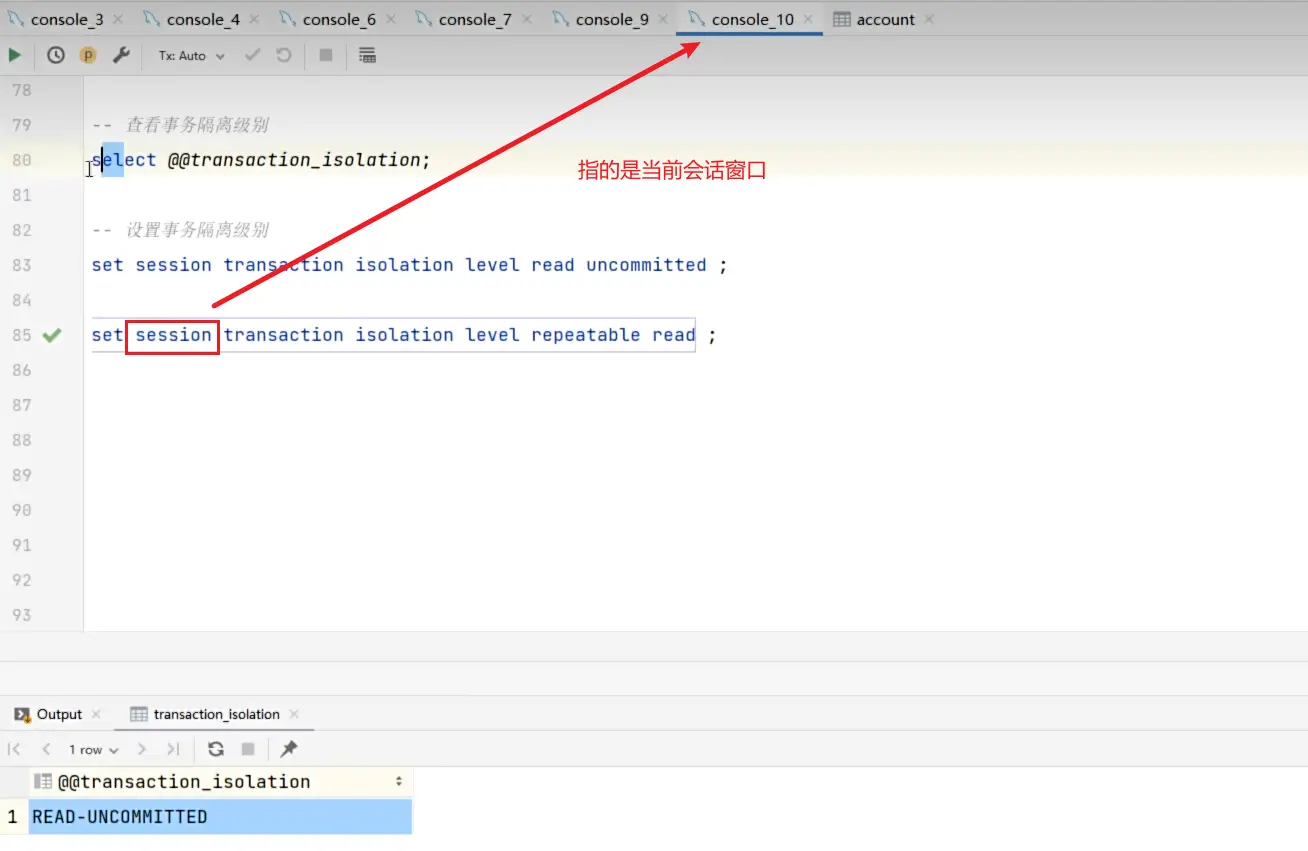This screenshot has width=1308, height=851.
Task: Reload the result set with the refresh icon
Action: 216,749
